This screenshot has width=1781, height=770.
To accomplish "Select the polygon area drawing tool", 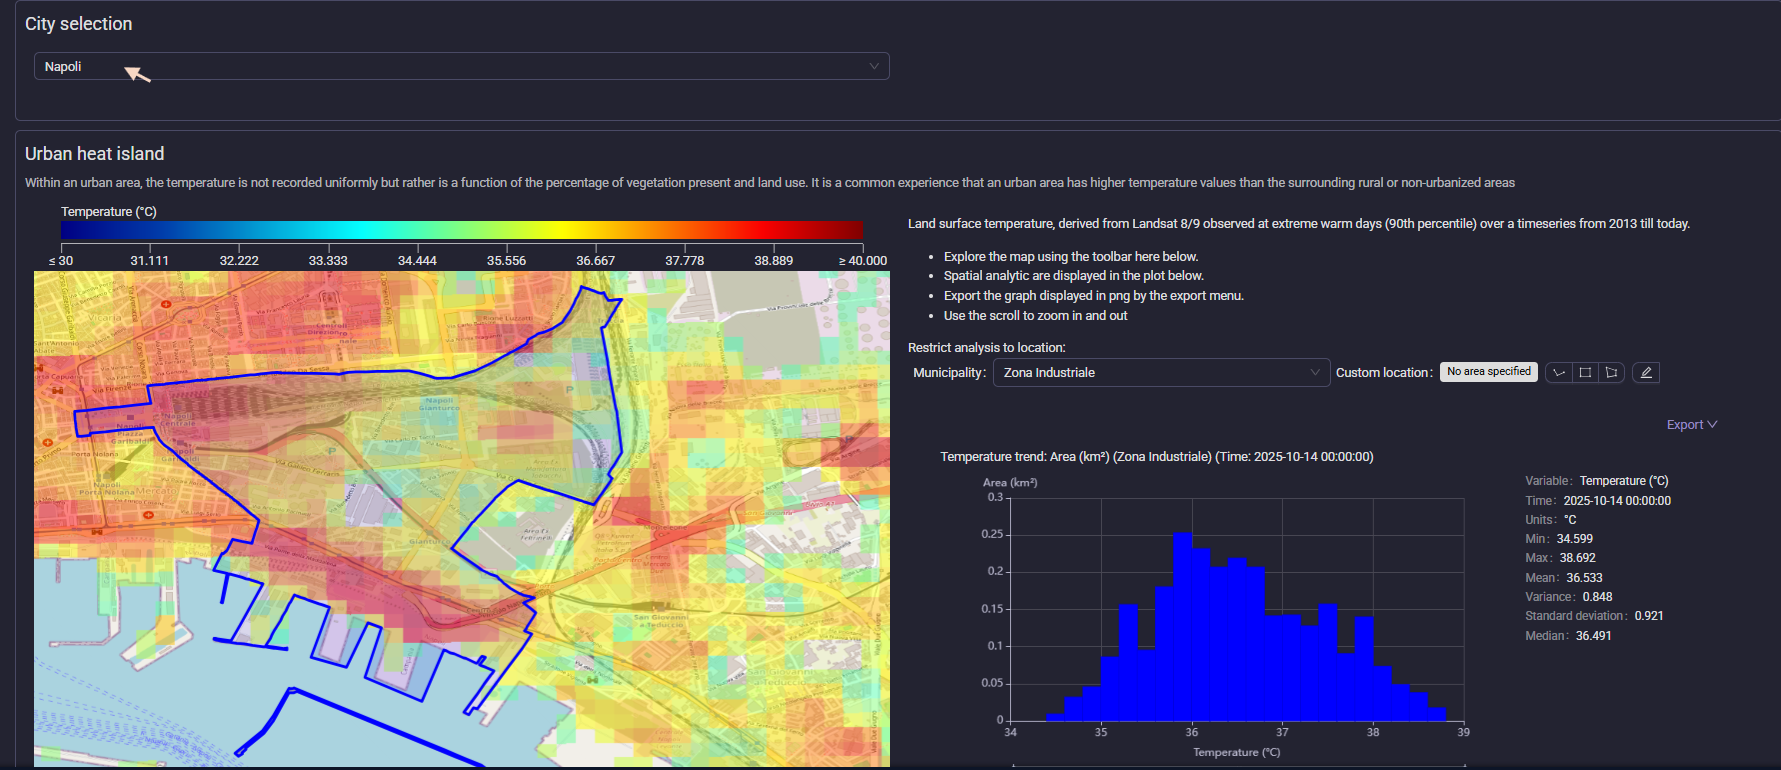I will (x=1611, y=372).
